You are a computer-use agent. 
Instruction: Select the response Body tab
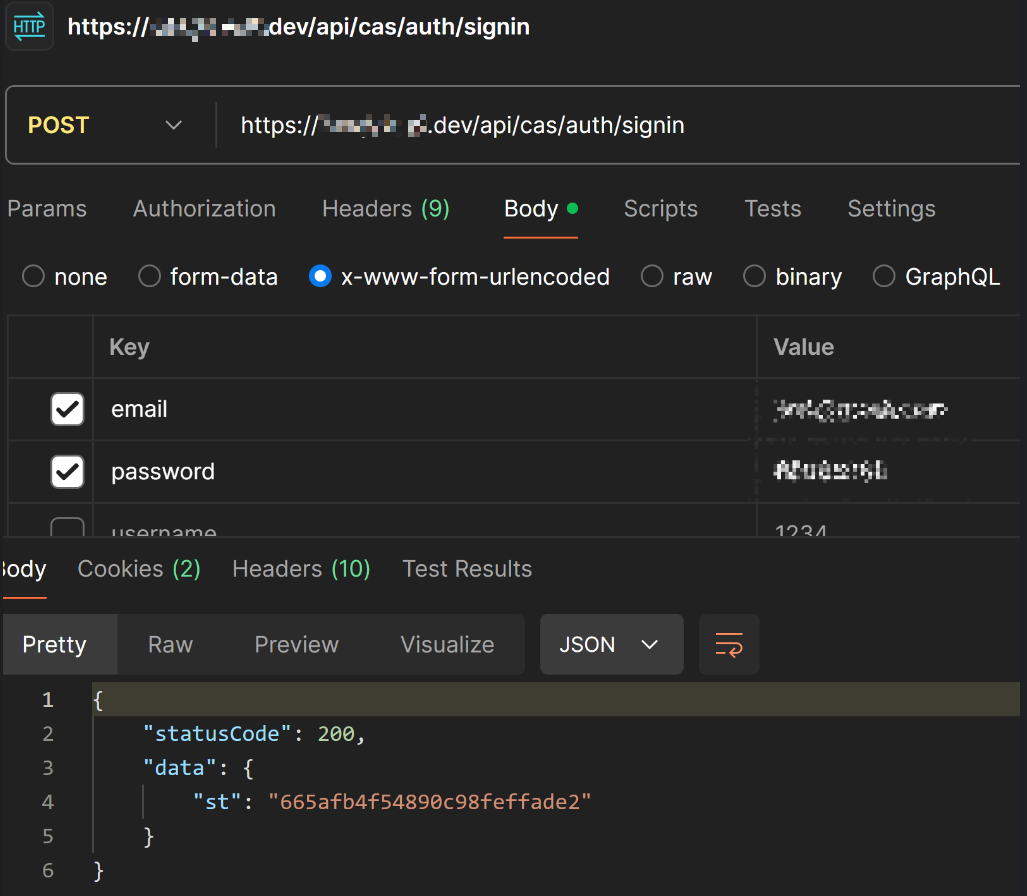tap(24, 569)
